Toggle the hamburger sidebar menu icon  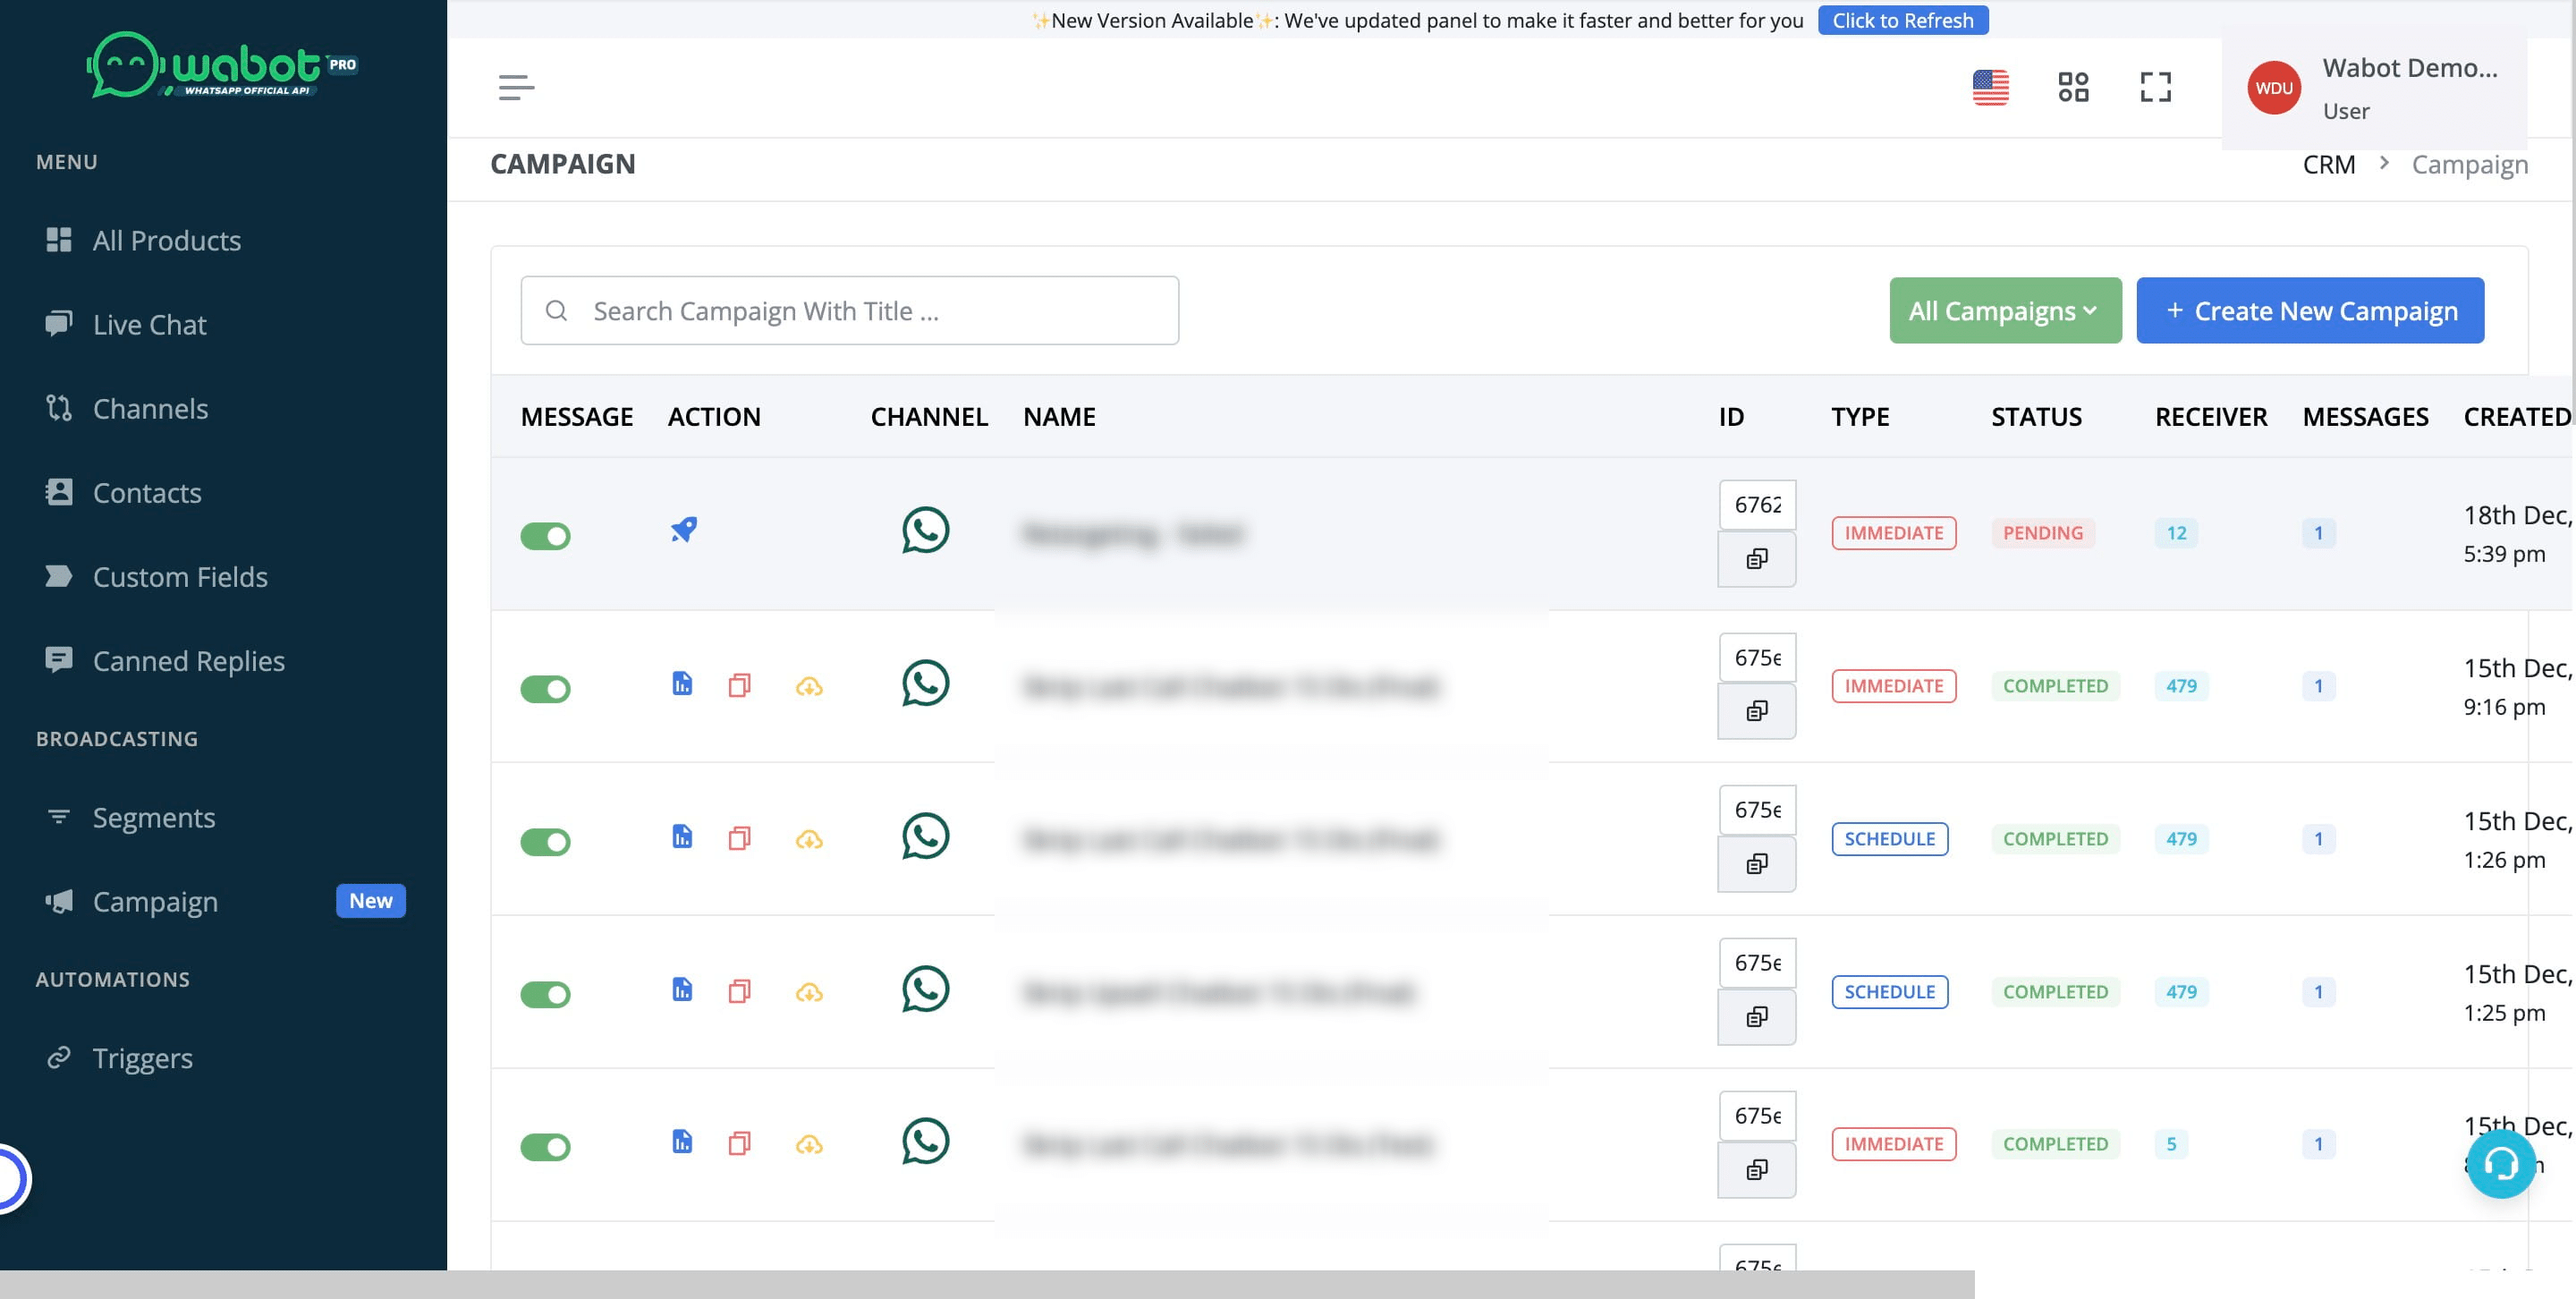pyautogui.click(x=516, y=88)
